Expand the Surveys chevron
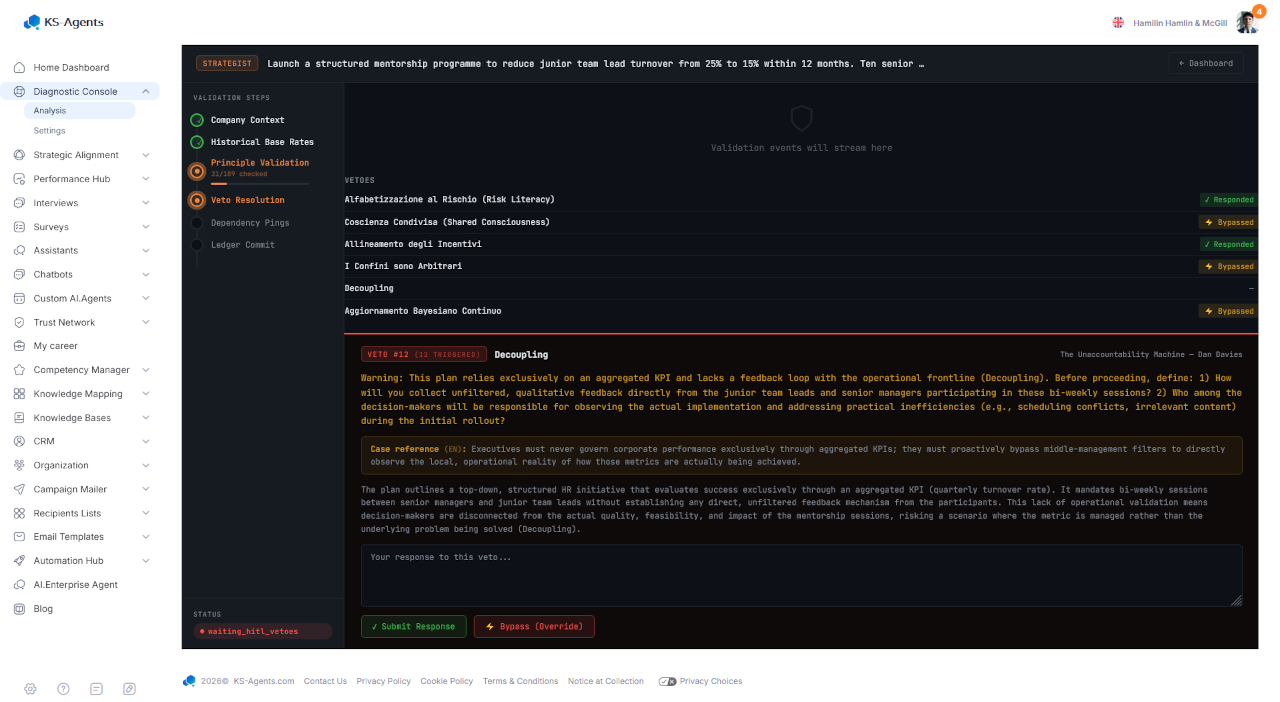The width and height of the screenshot is (1280, 702). coord(146,227)
